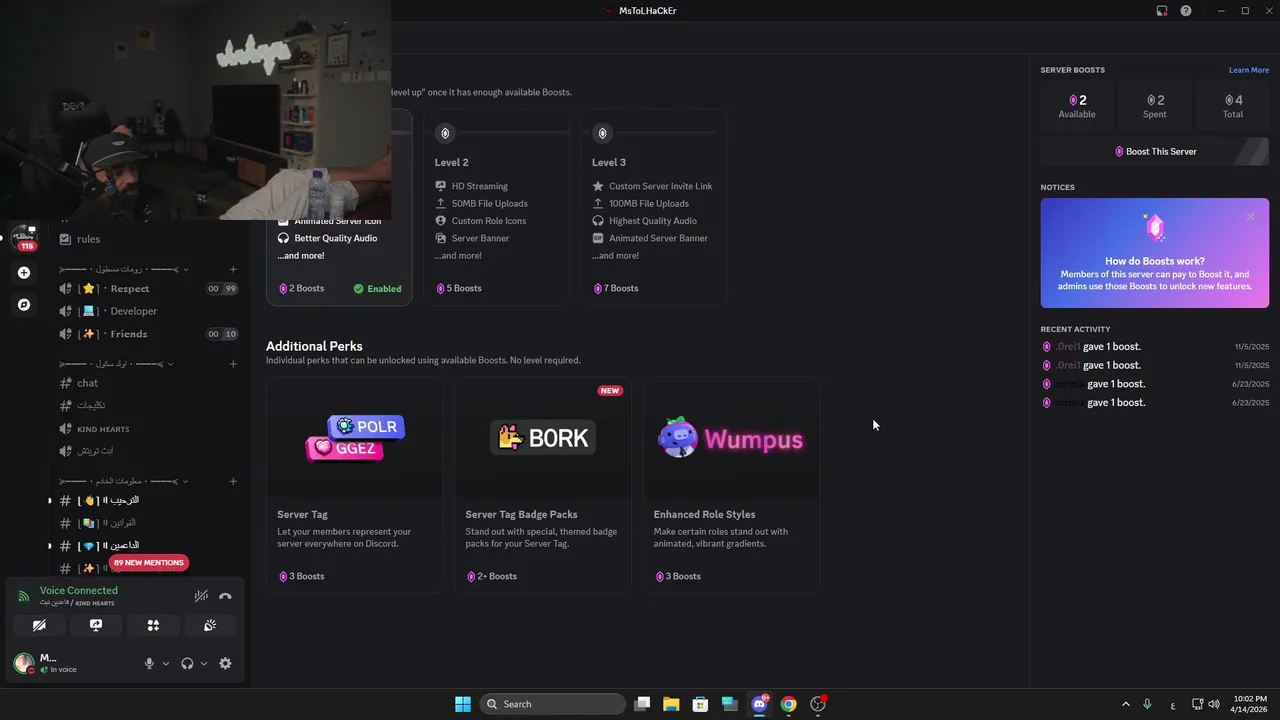The height and width of the screenshot is (720, 1280).
Task: Click the Total boosts counter
Action: pos(1233,106)
